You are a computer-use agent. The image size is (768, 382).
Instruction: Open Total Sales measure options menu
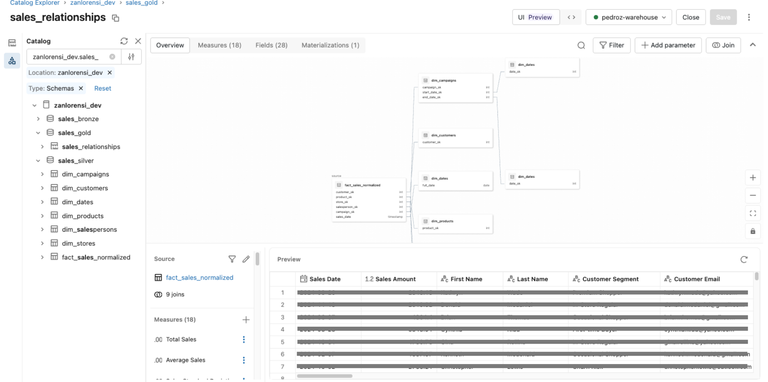click(244, 339)
